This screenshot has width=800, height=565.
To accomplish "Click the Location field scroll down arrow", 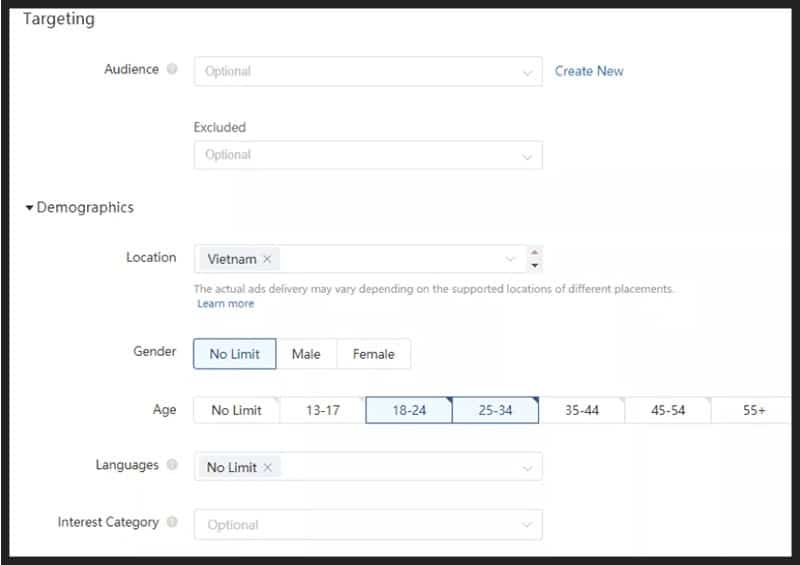I will (535, 266).
